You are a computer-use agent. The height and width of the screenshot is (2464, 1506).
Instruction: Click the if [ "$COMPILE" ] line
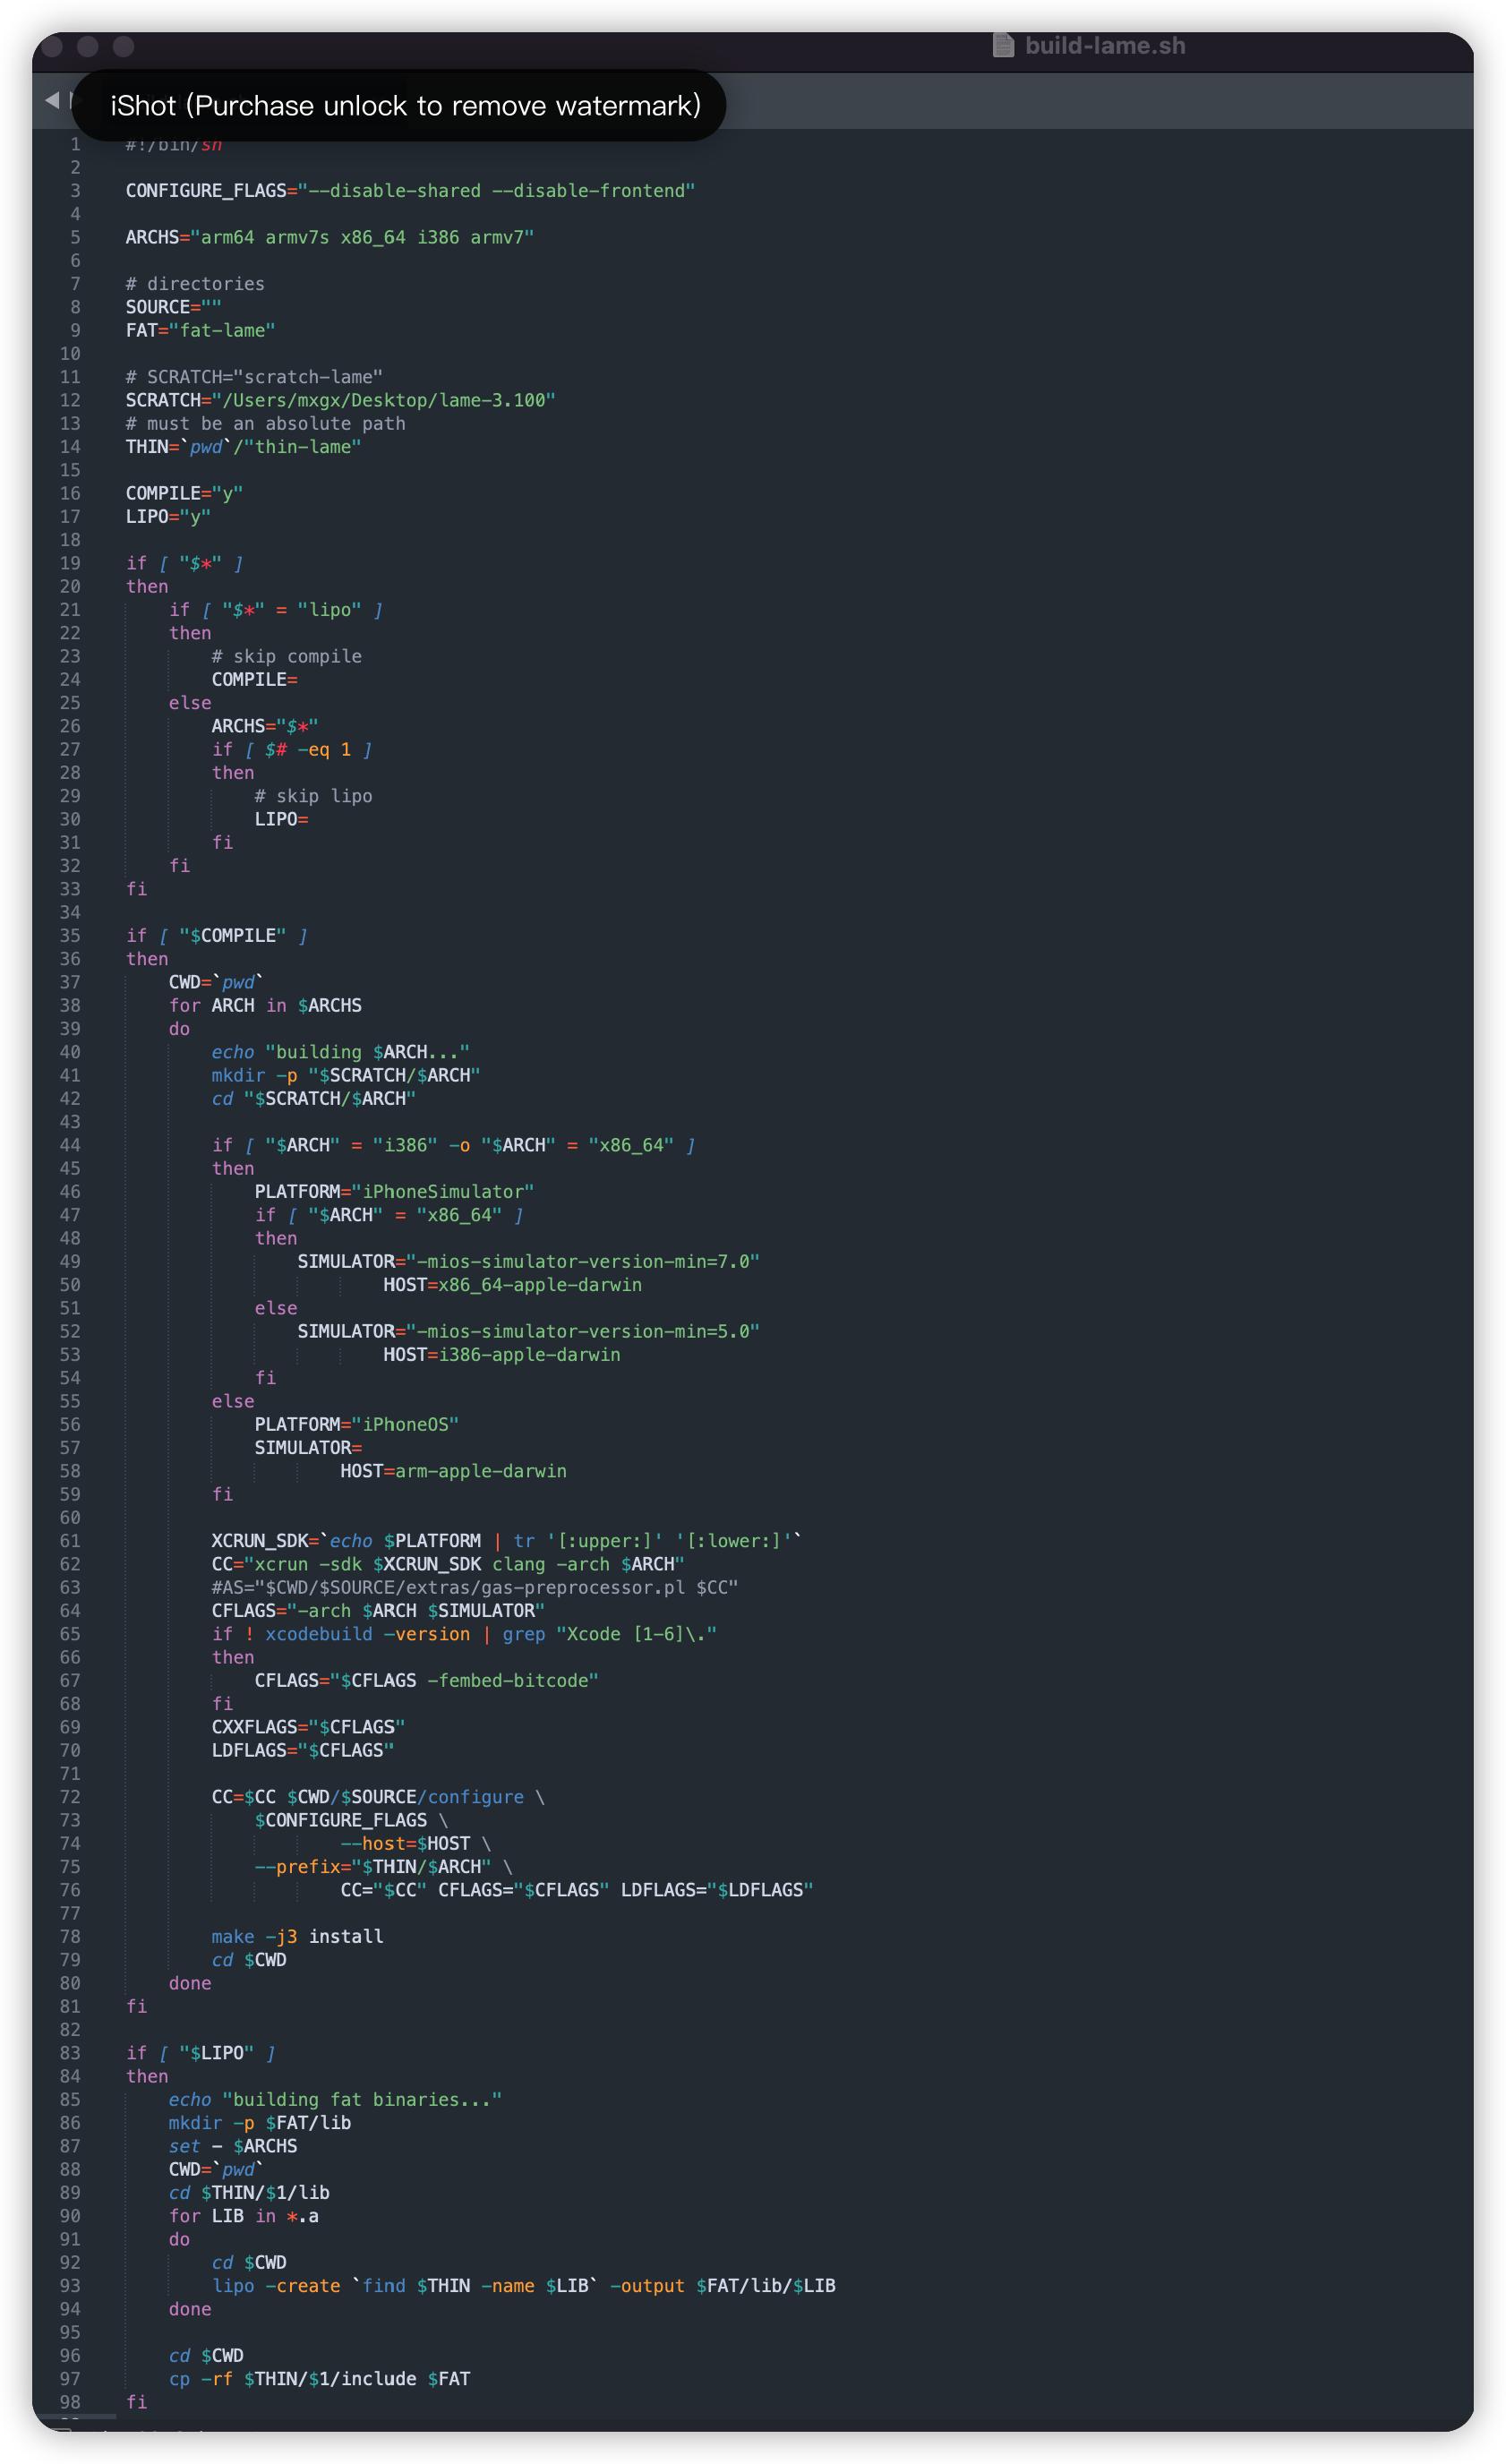tap(216, 935)
